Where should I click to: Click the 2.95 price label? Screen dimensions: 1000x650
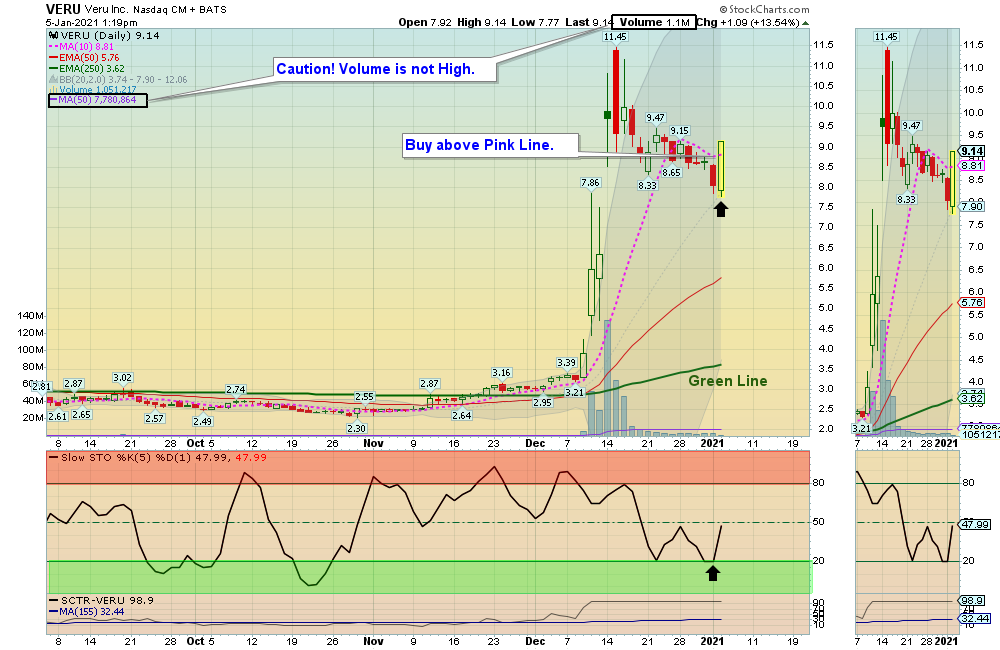[x=542, y=403]
